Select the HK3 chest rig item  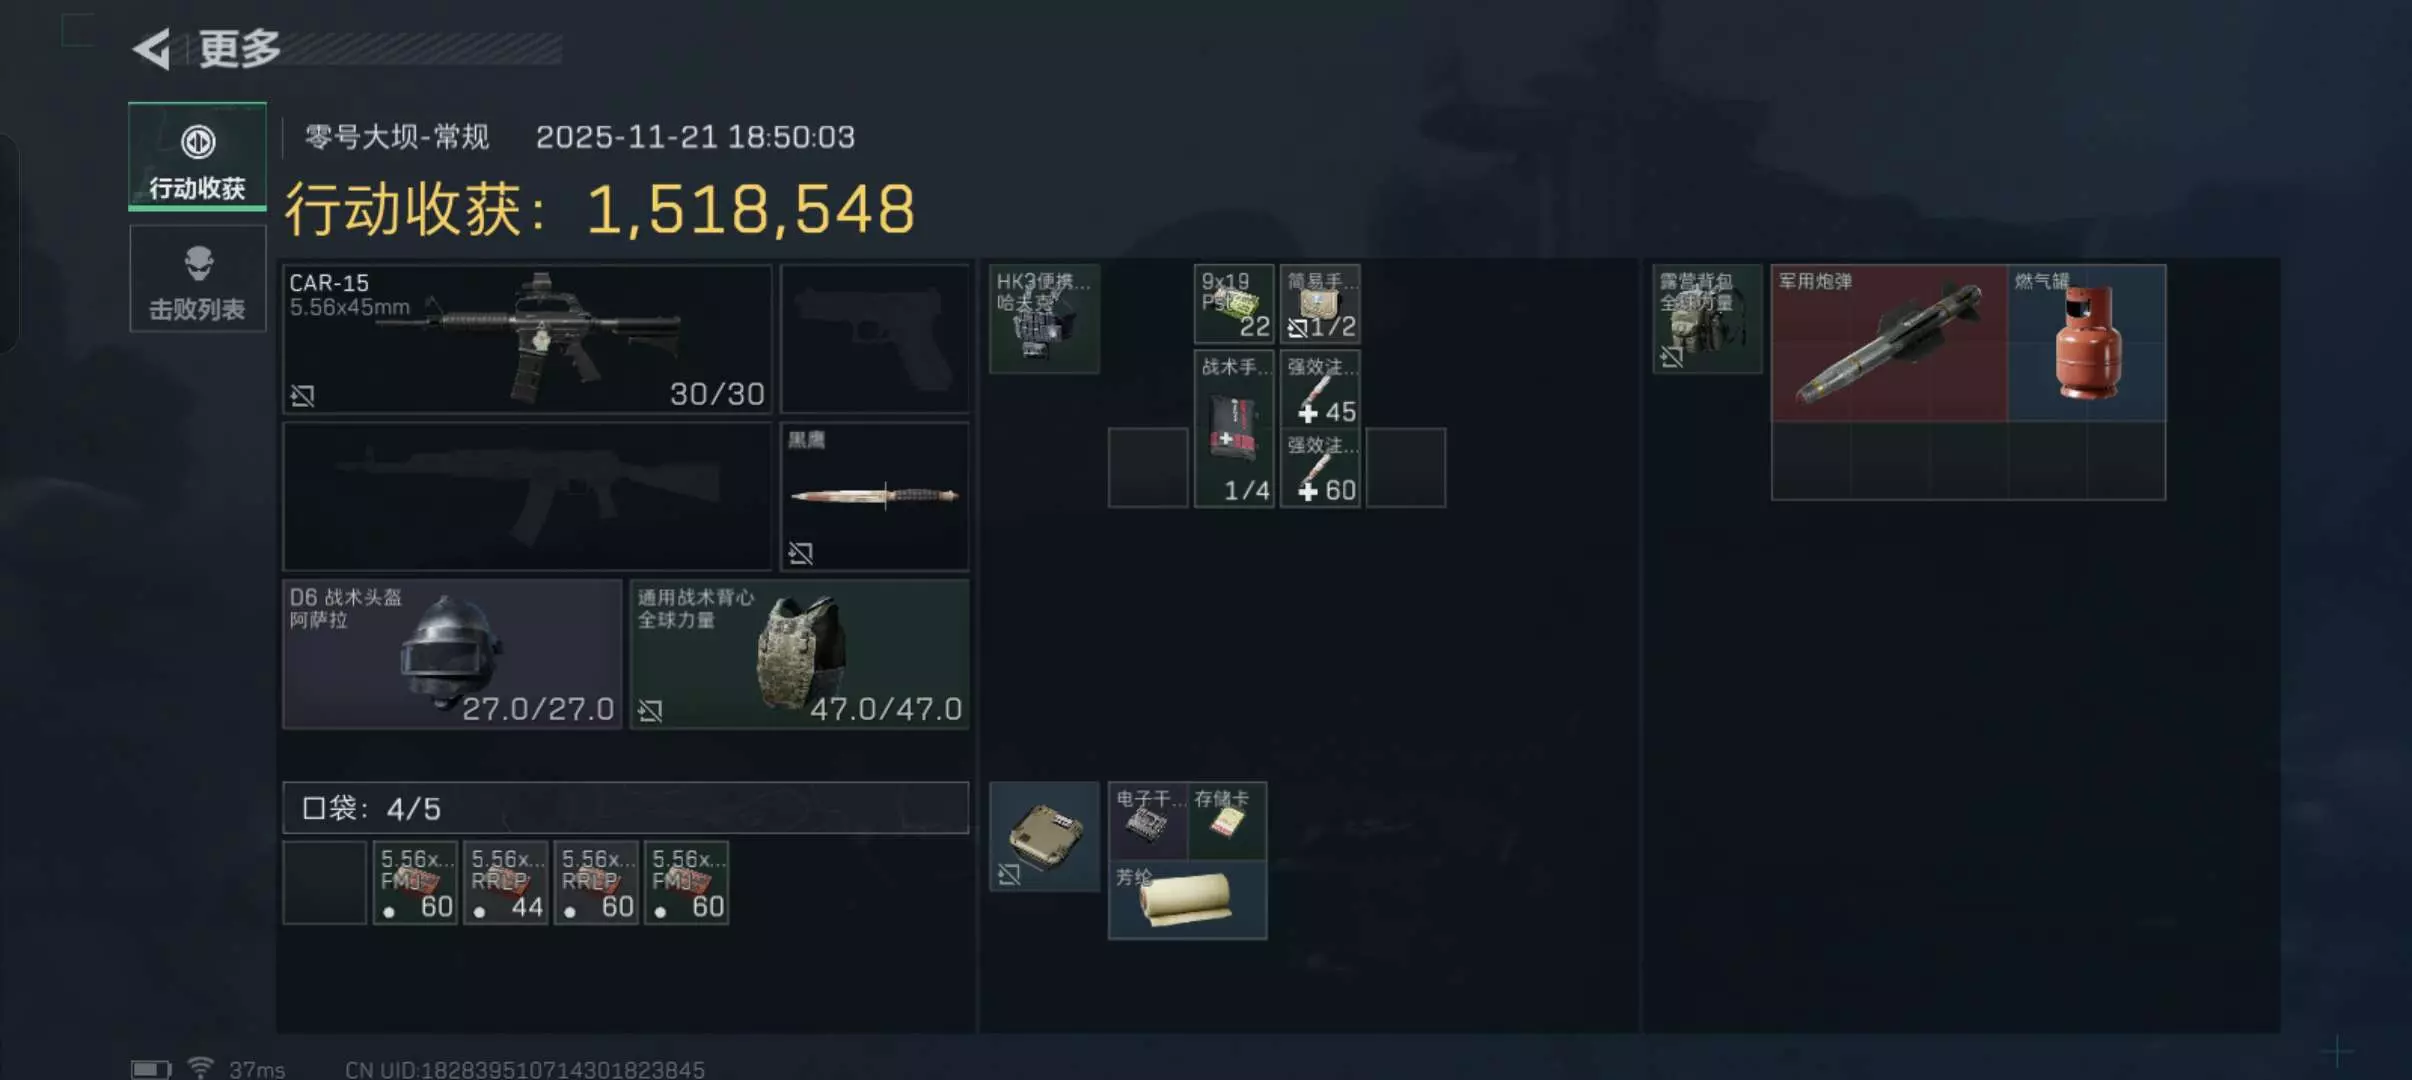(x=1044, y=319)
